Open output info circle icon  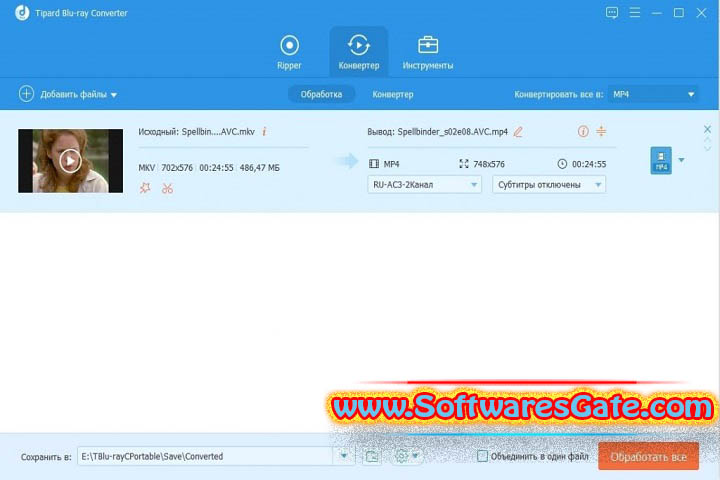coord(583,131)
